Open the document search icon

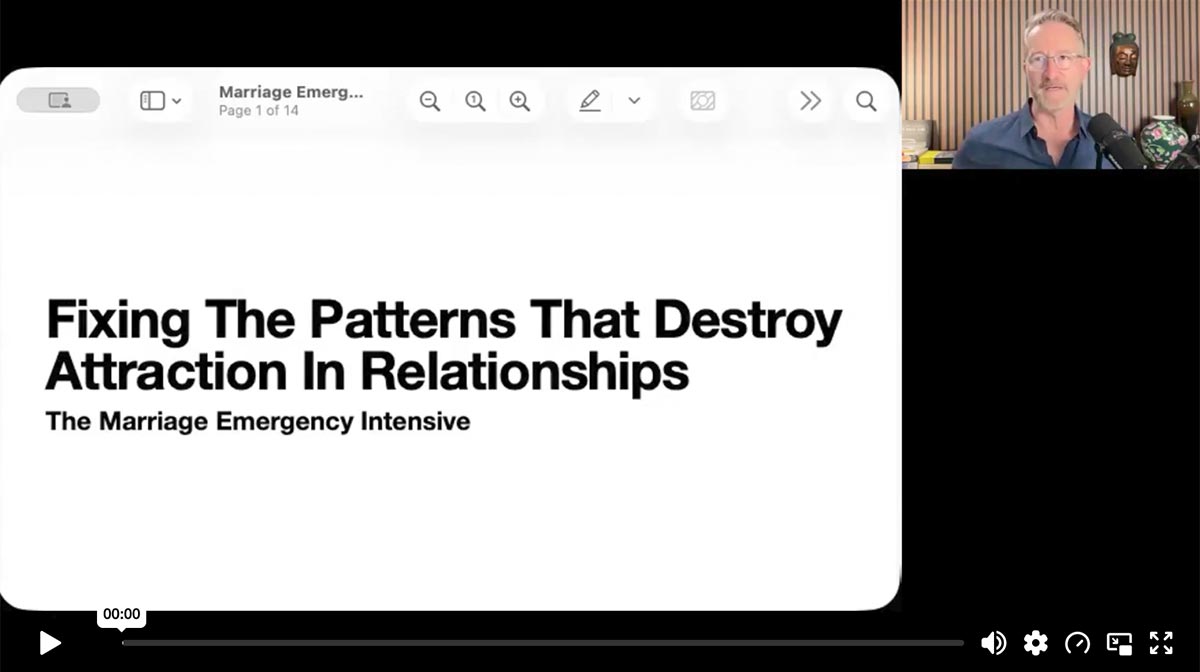coord(866,101)
